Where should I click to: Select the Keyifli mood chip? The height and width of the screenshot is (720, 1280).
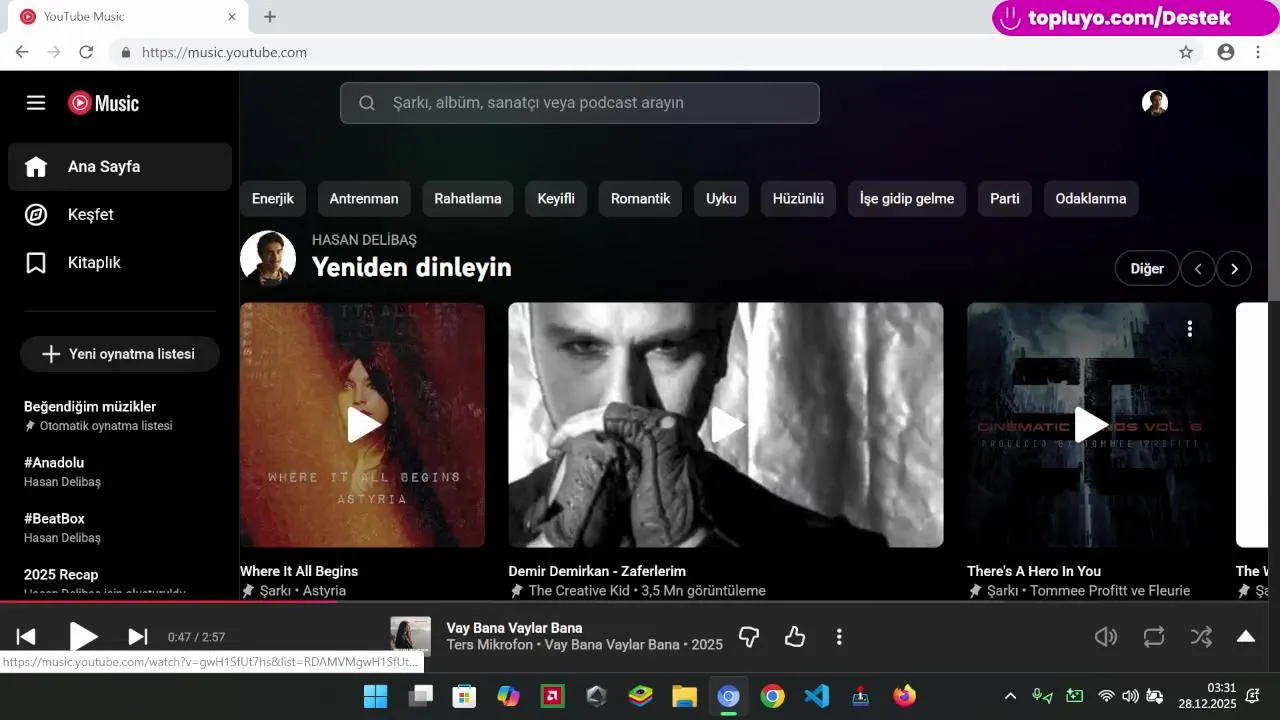click(556, 199)
